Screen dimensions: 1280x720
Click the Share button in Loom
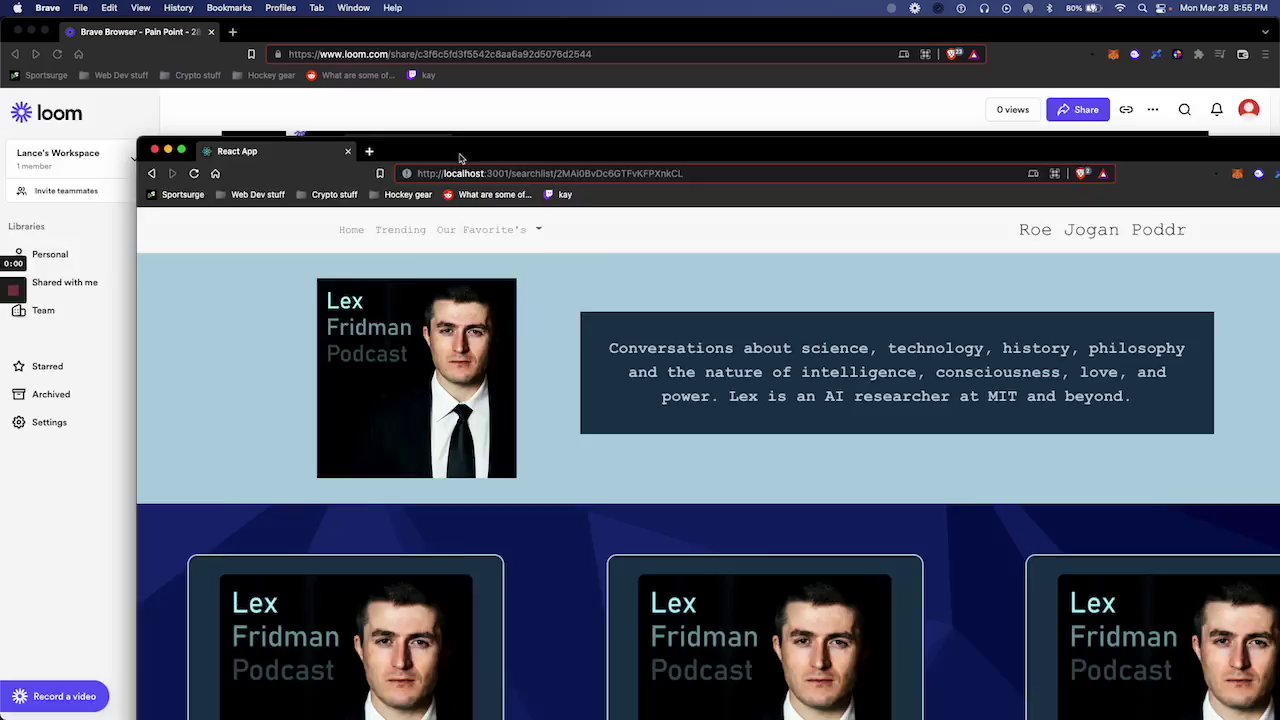[x=1078, y=110]
